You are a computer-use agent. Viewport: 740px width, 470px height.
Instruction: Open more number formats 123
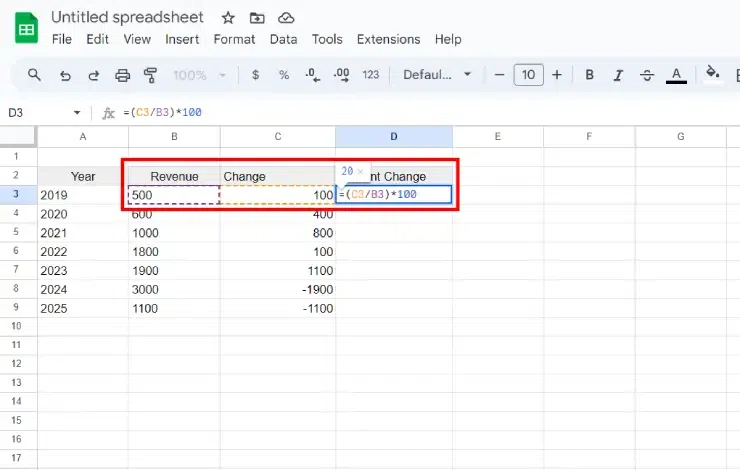point(370,75)
